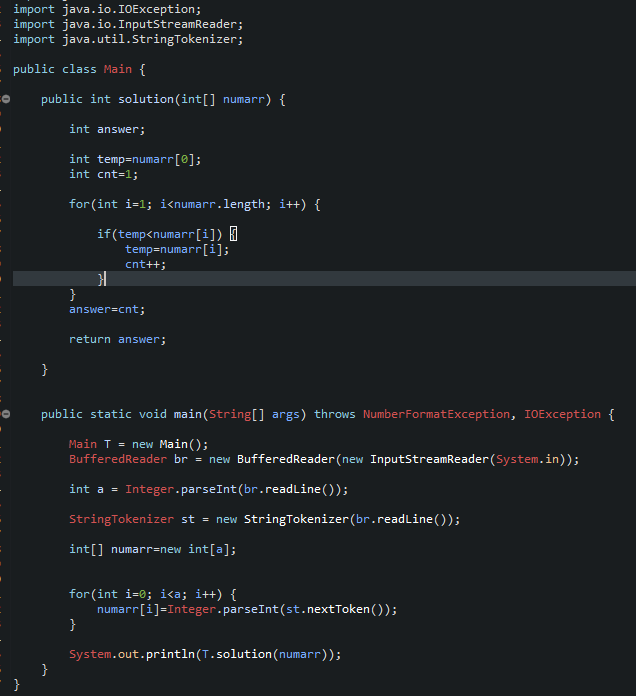This screenshot has width=636, height=696.
Task: Click 'String[]' in main signature
Action: (237, 415)
